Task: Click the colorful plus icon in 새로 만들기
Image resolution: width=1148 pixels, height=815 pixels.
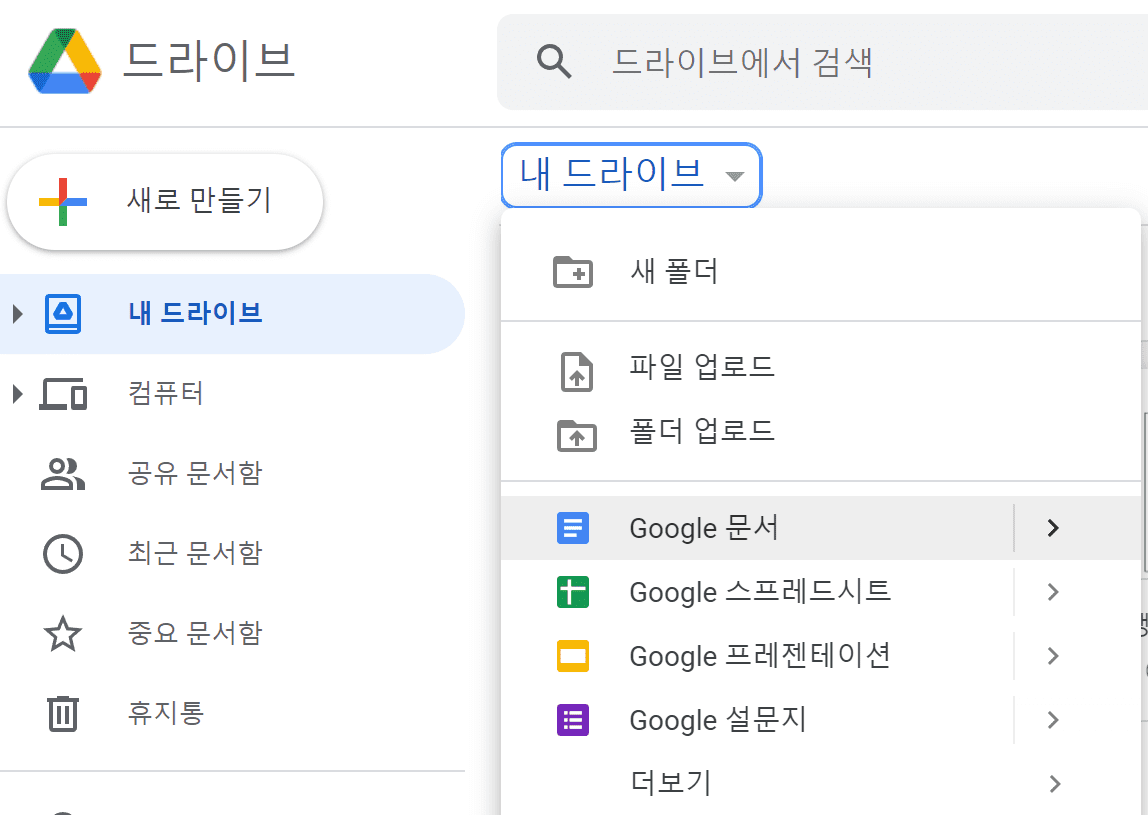Action: 63,201
